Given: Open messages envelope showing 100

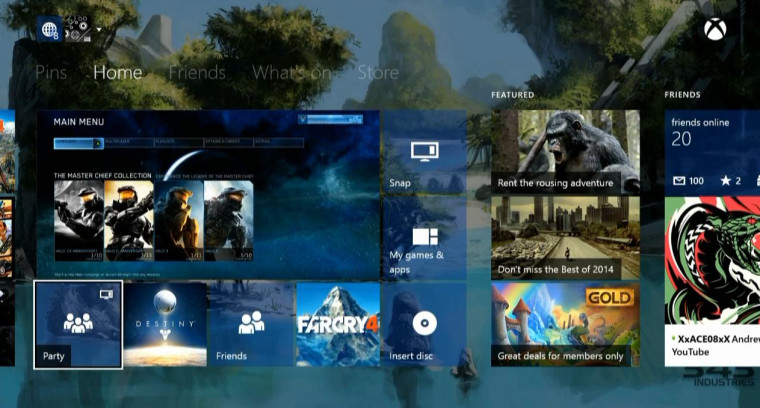Looking at the screenshot, I should point(688,181).
